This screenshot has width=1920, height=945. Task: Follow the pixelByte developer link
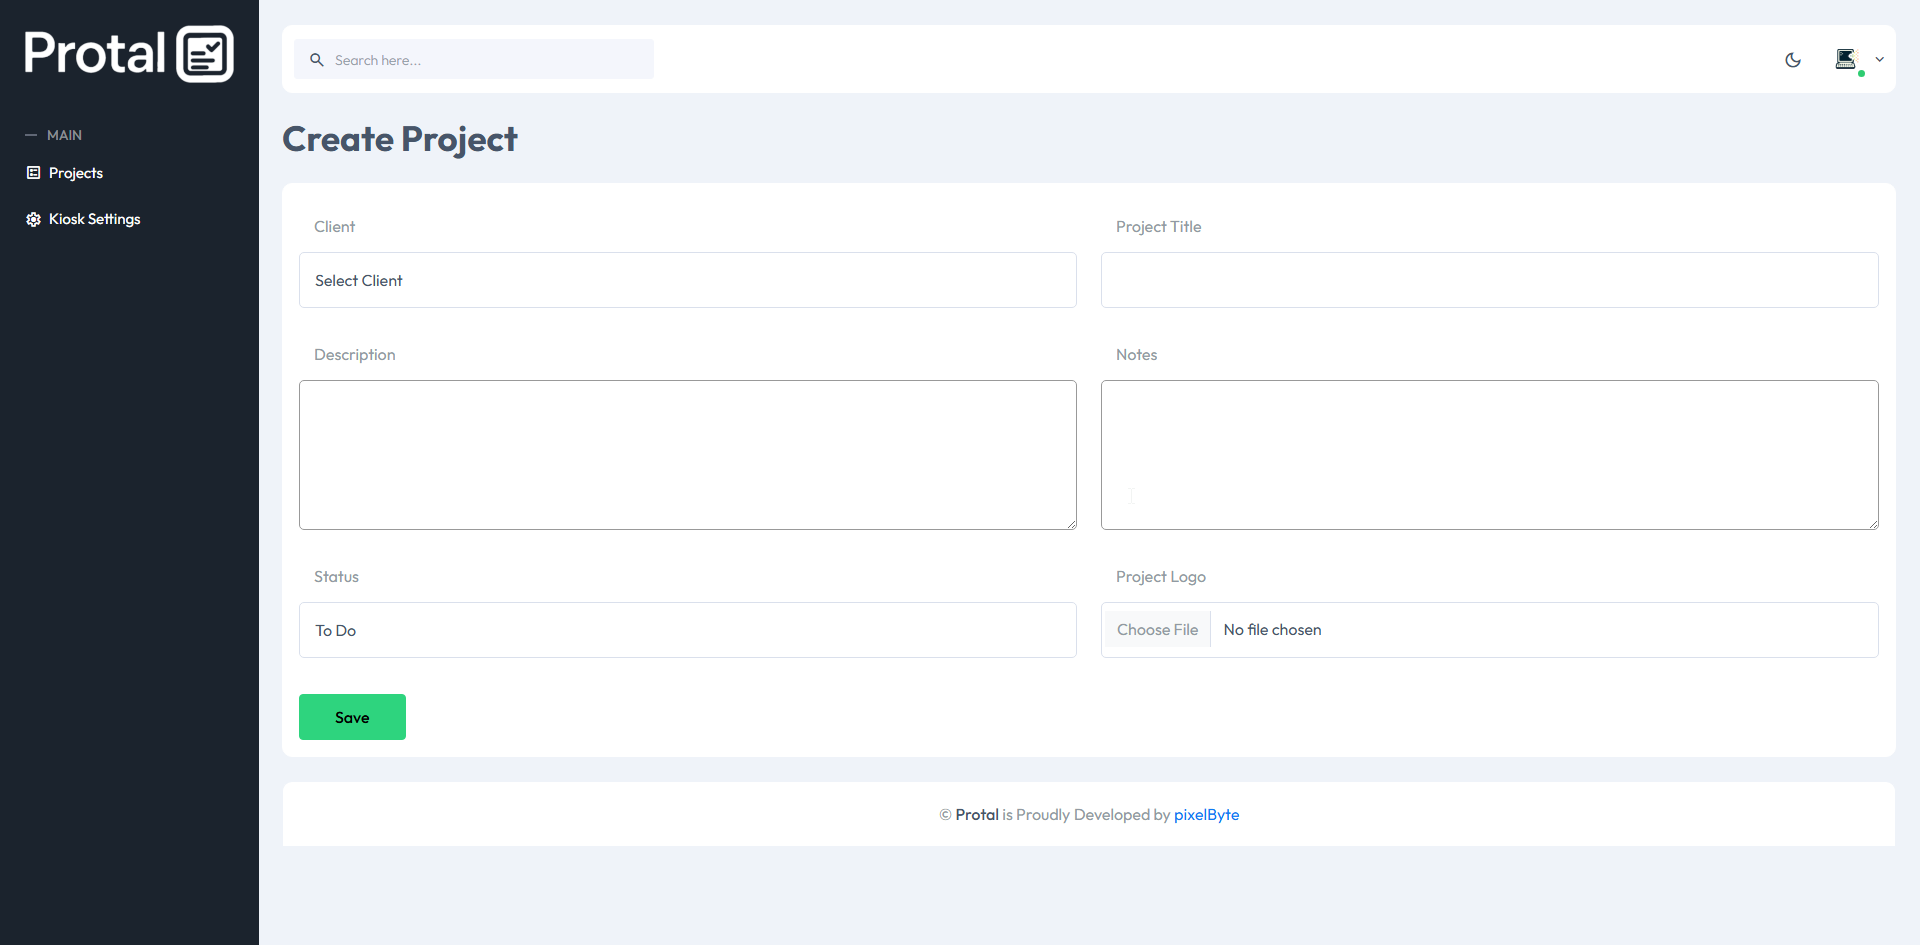(x=1206, y=814)
